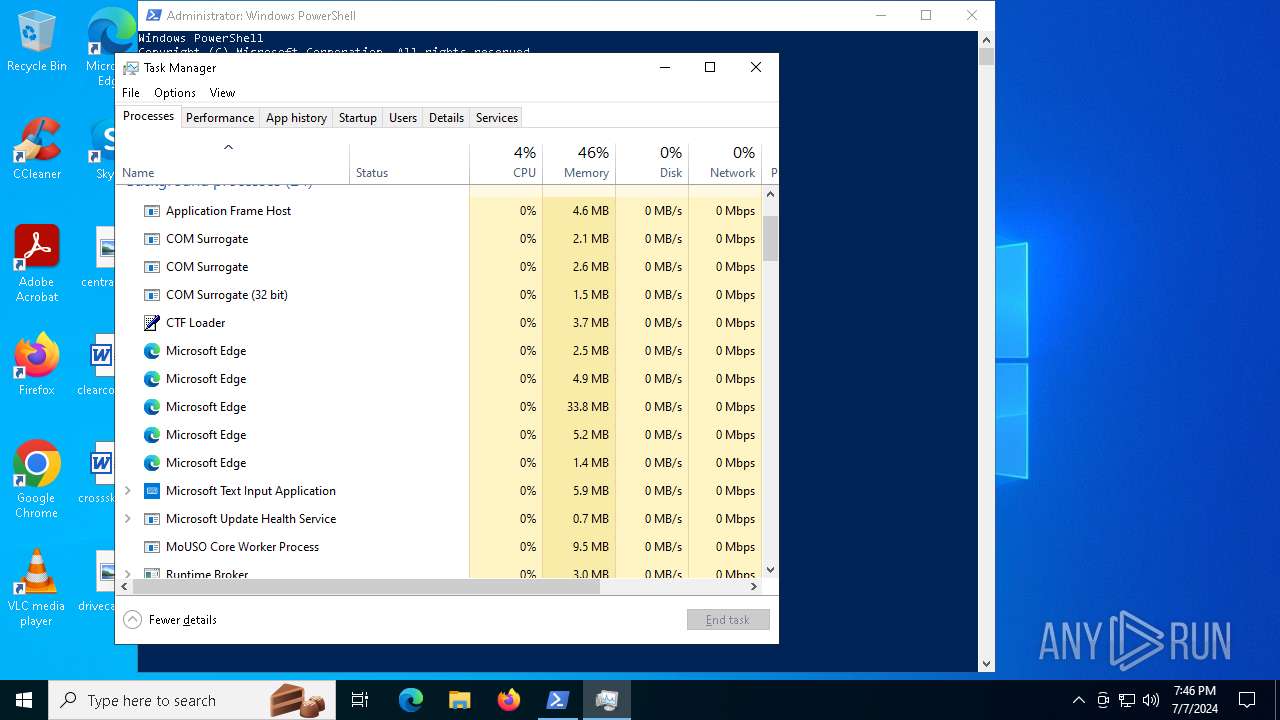Click the sort arrow above the Name column

(228, 147)
